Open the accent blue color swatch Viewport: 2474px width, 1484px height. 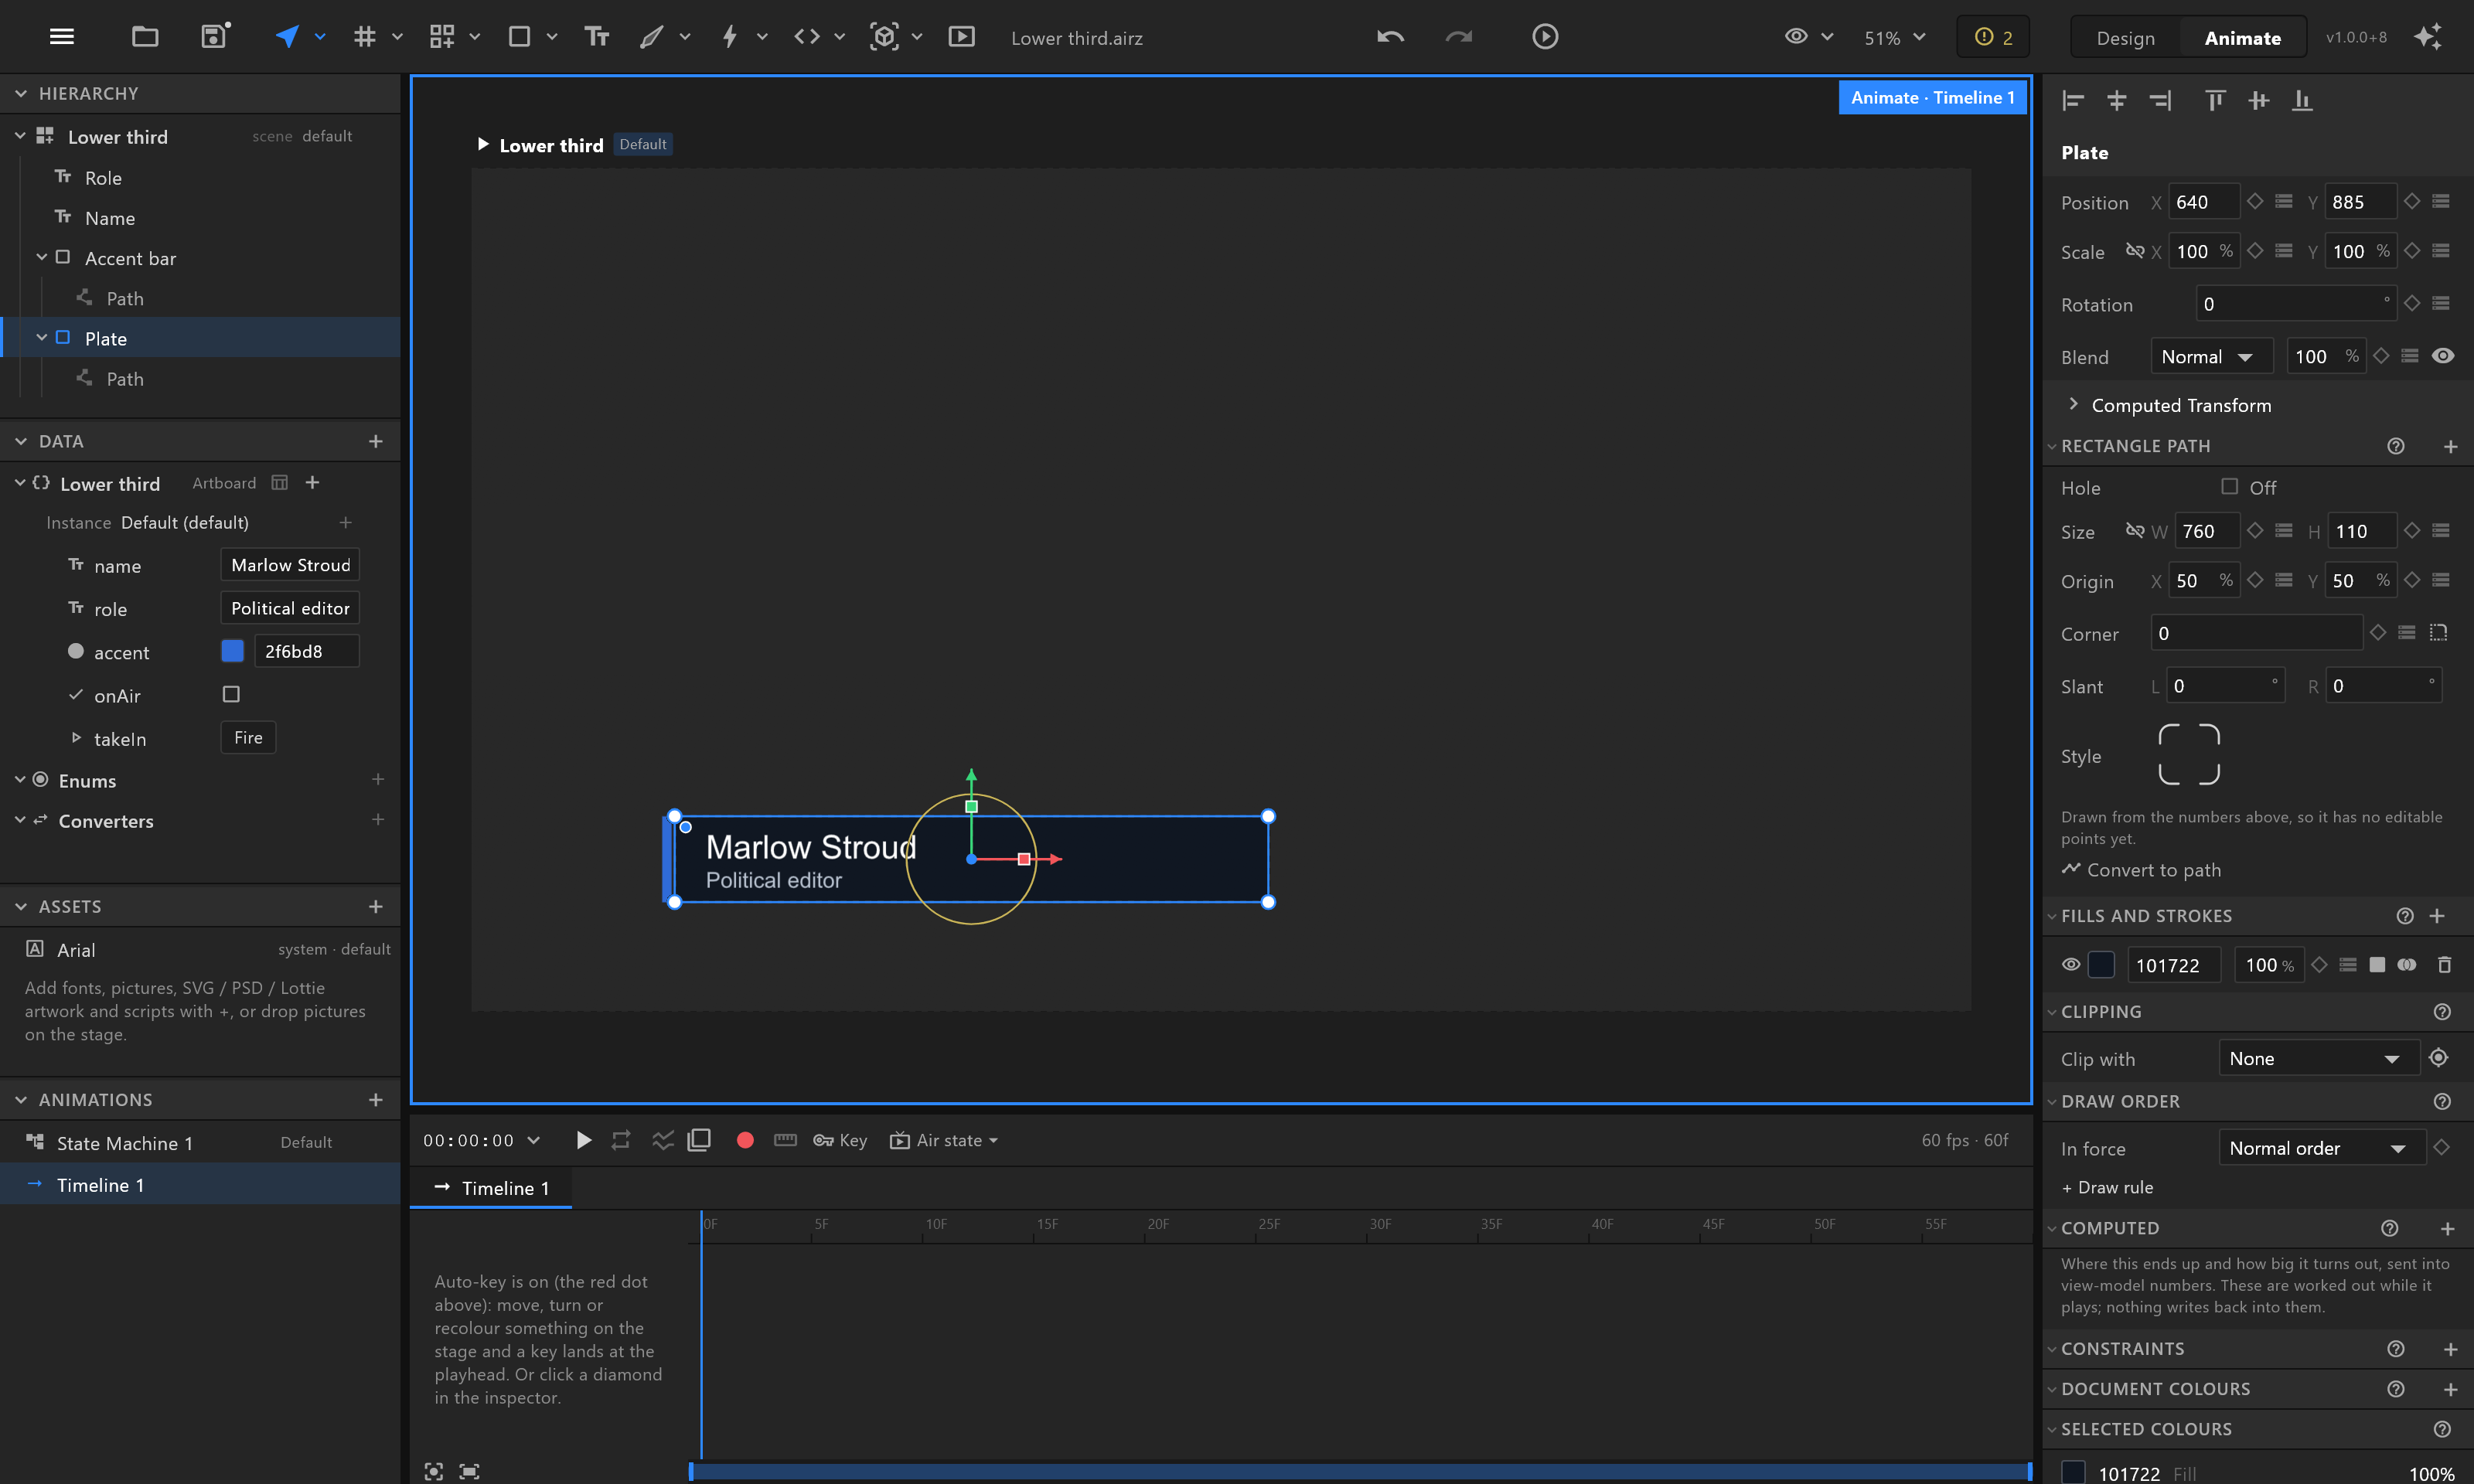tap(232, 651)
